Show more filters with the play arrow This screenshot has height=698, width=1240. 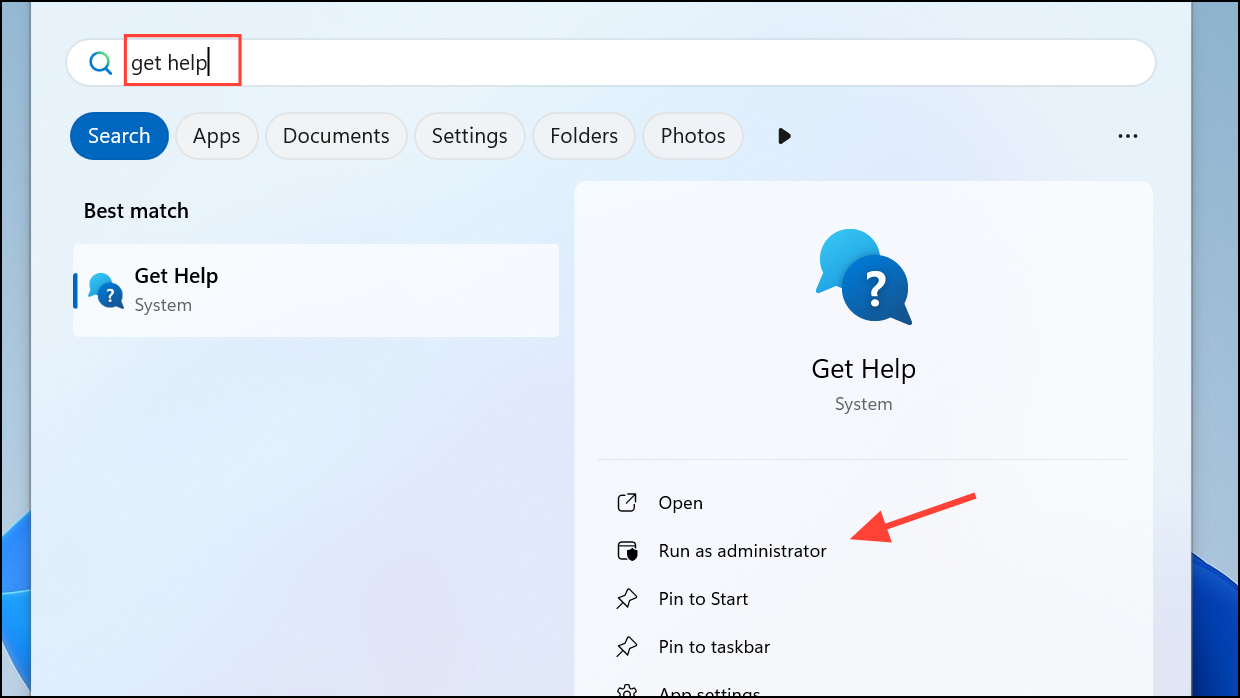point(784,136)
